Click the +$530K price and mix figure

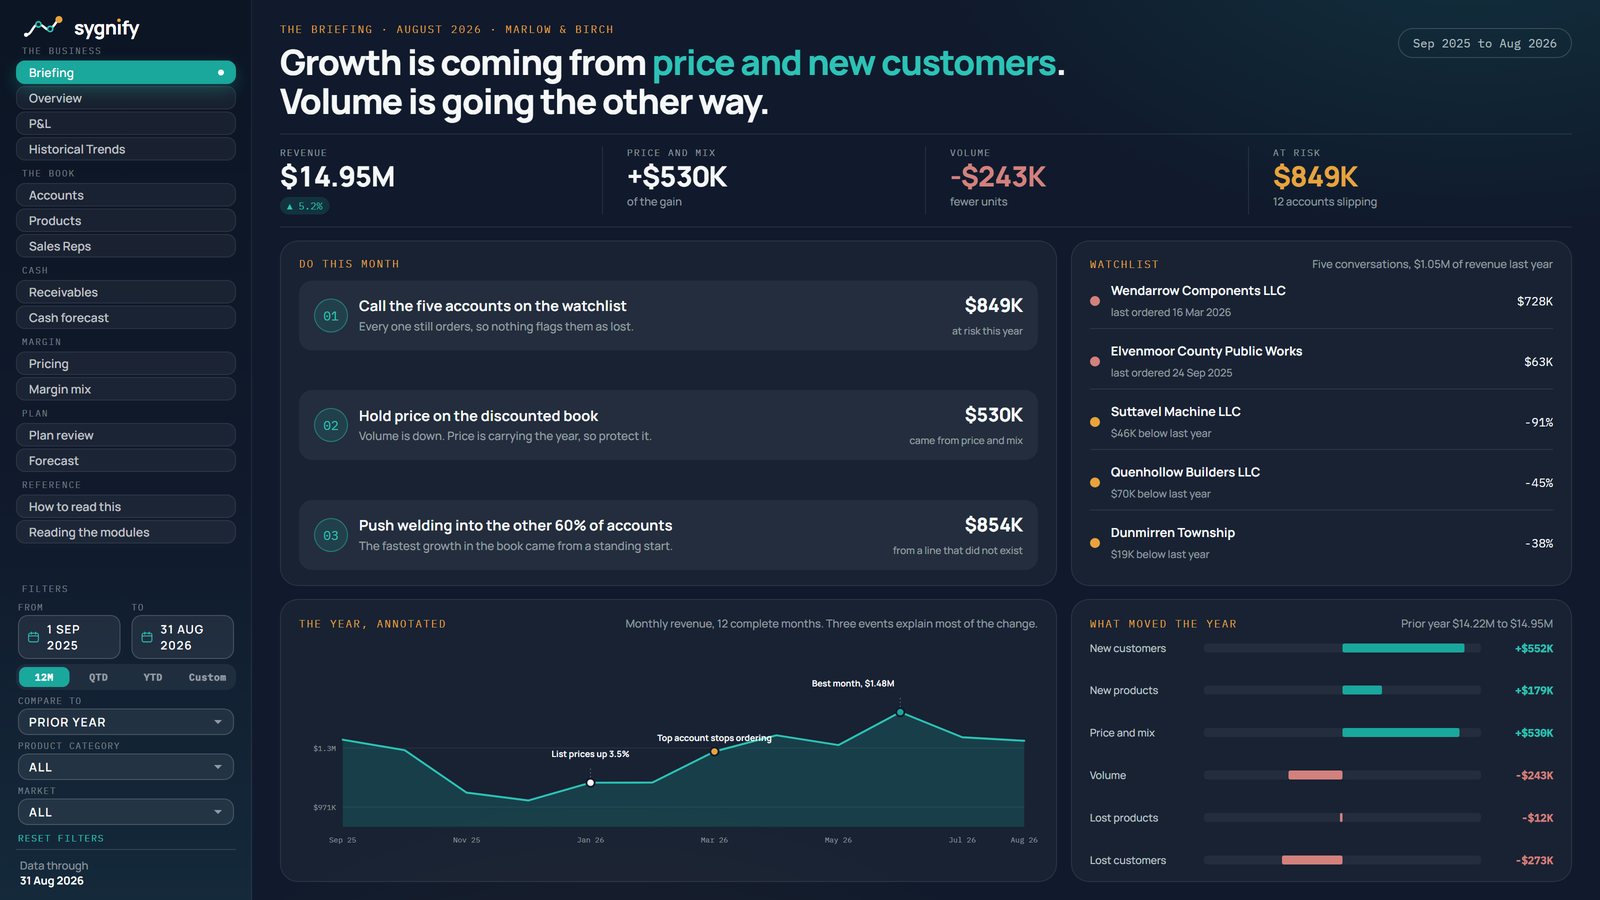click(677, 177)
